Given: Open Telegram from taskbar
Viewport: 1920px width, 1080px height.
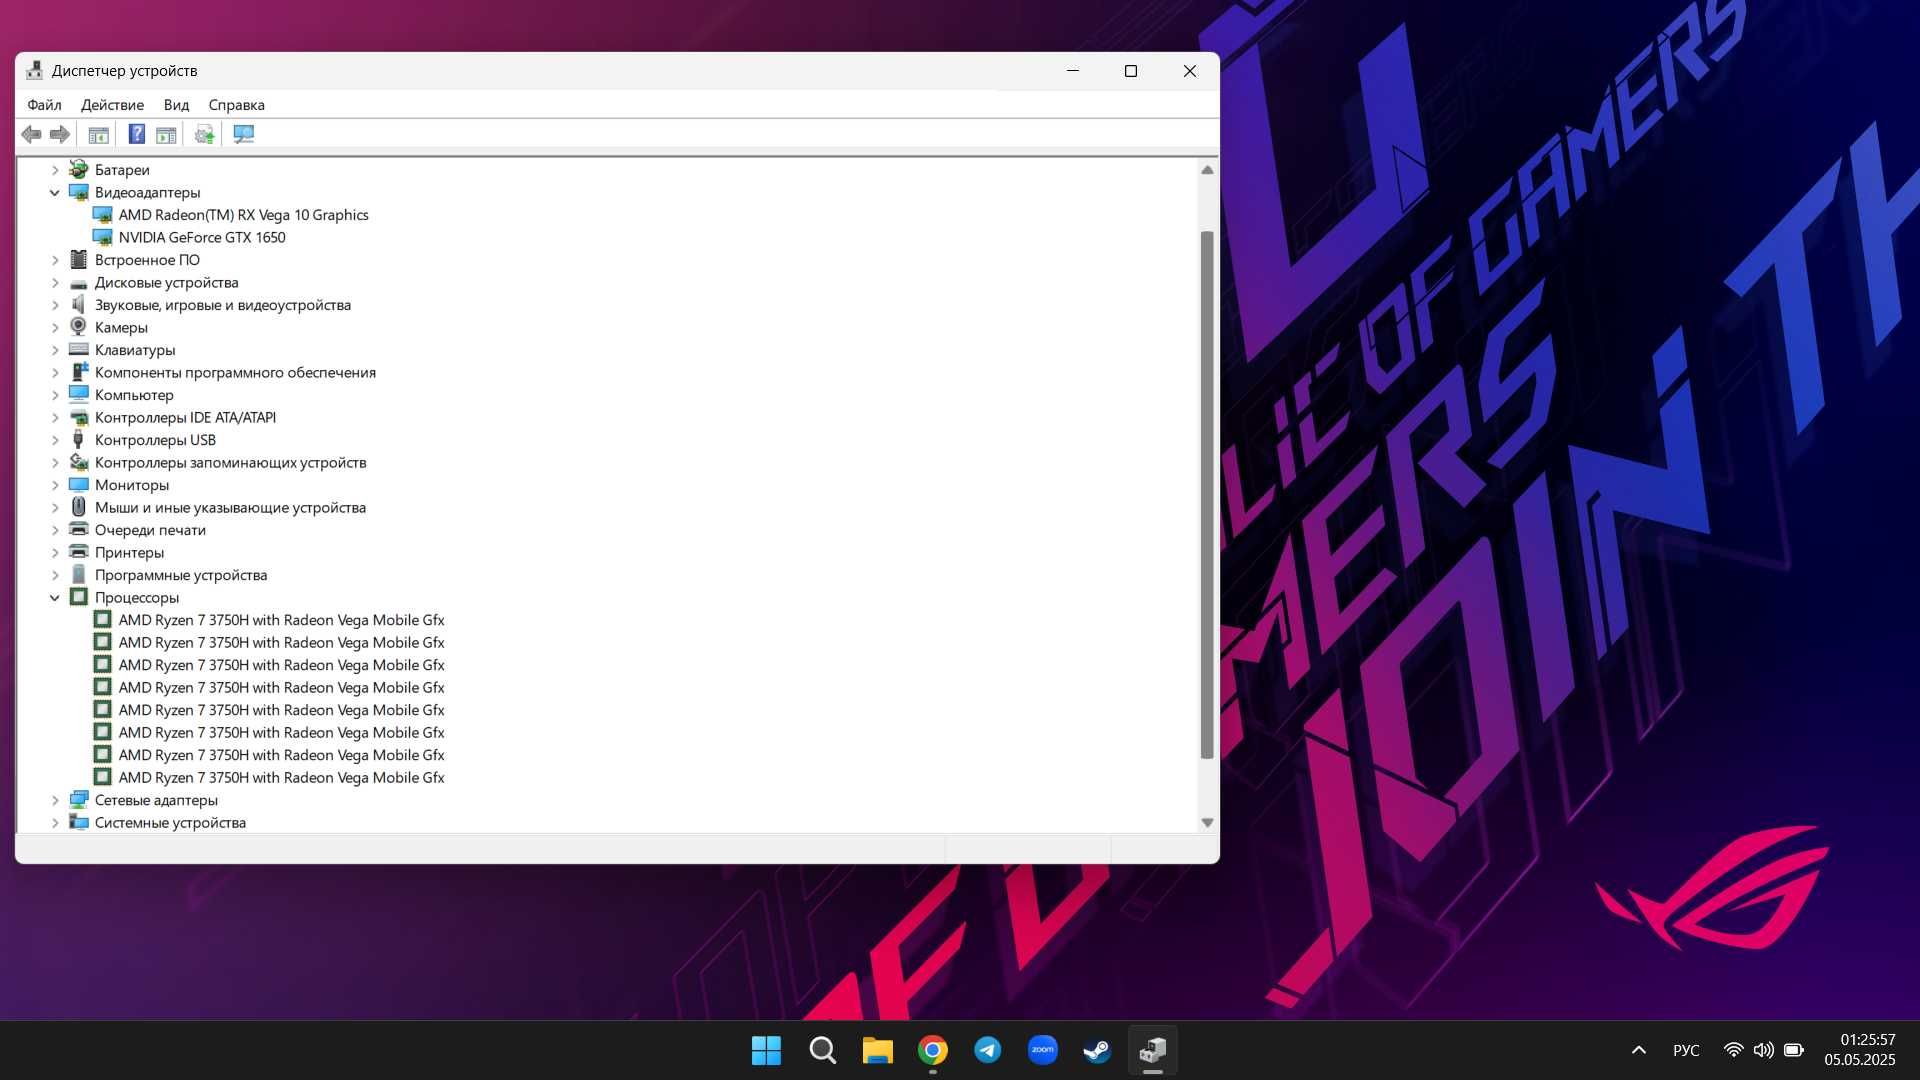Looking at the screenshot, I should click(988, 1050).
